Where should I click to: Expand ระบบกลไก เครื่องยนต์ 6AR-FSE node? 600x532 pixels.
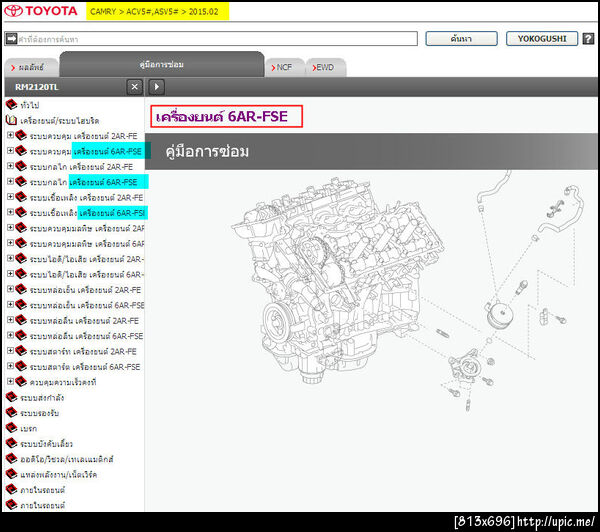tap(10, 181)
